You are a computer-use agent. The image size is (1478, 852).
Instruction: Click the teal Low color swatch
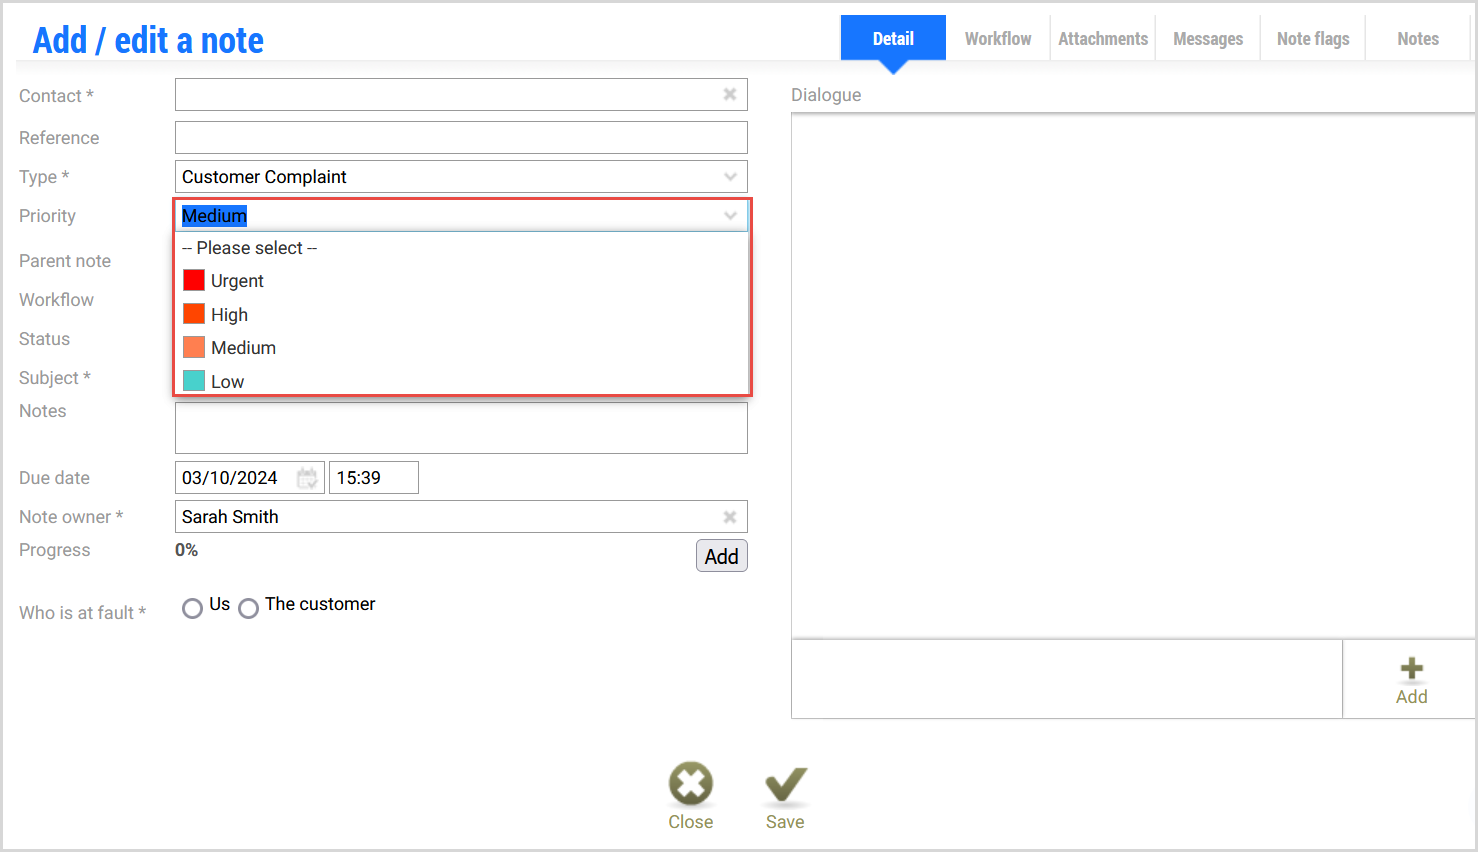tap(194, 381)
